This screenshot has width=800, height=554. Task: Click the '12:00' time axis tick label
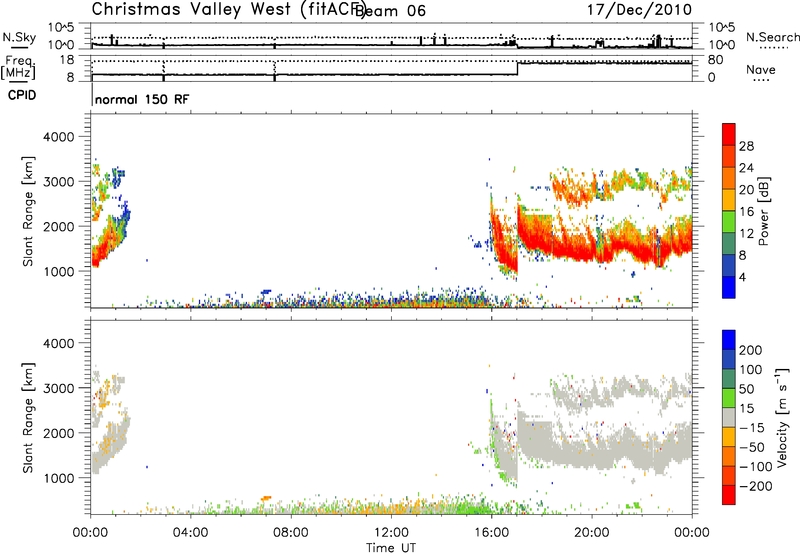click(391, 533)
